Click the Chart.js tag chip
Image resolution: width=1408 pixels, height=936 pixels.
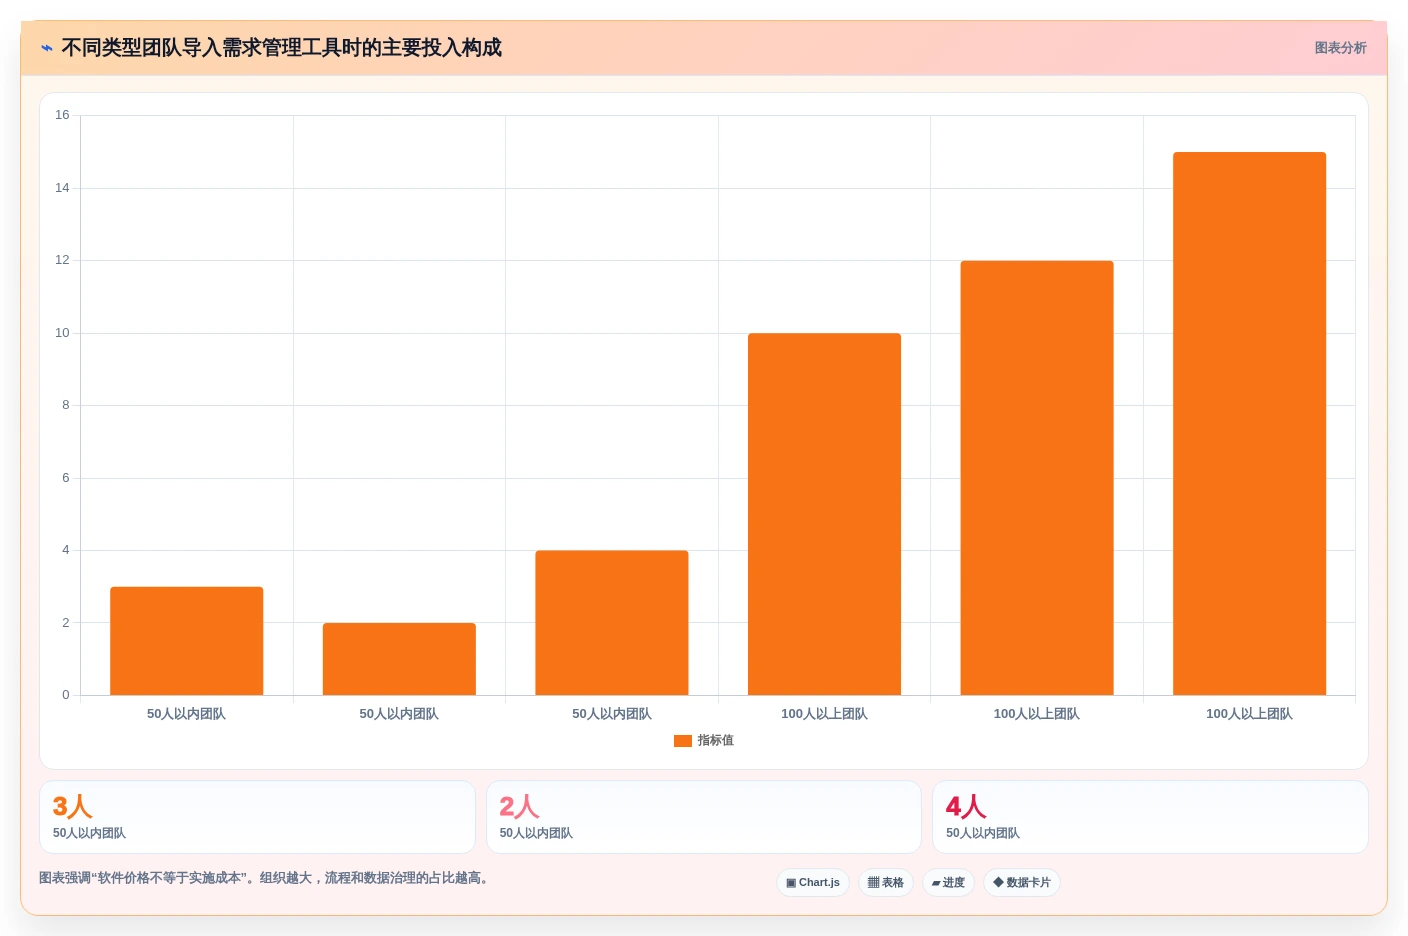(x=813, y=883)
